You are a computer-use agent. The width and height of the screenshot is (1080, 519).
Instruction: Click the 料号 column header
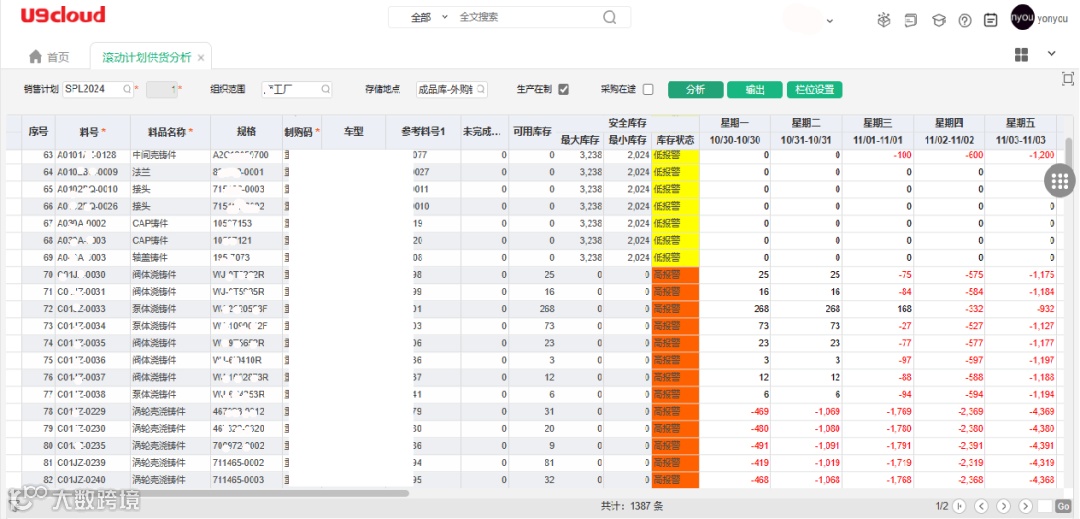92,131
